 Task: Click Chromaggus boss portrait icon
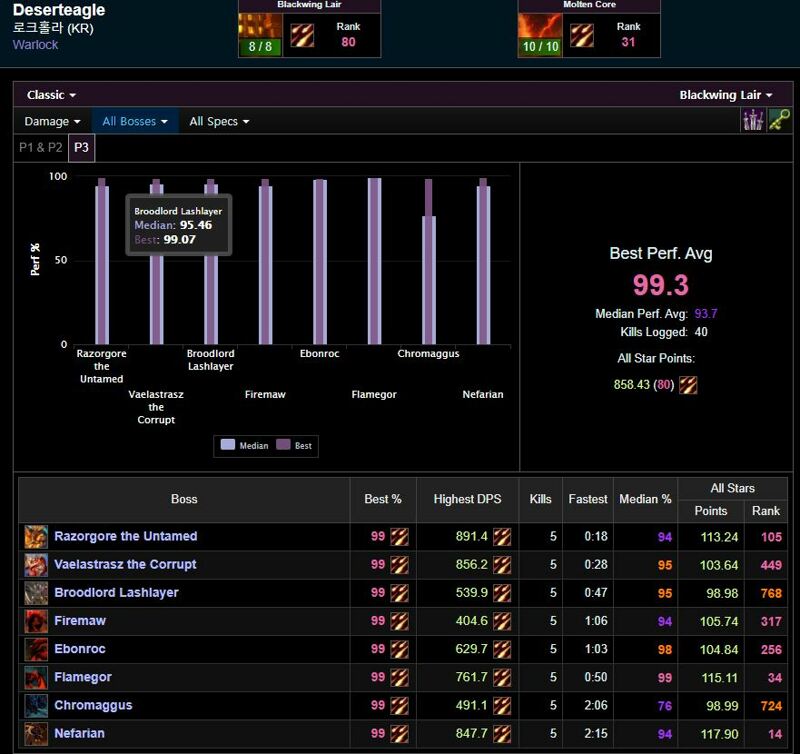(36, 706)
